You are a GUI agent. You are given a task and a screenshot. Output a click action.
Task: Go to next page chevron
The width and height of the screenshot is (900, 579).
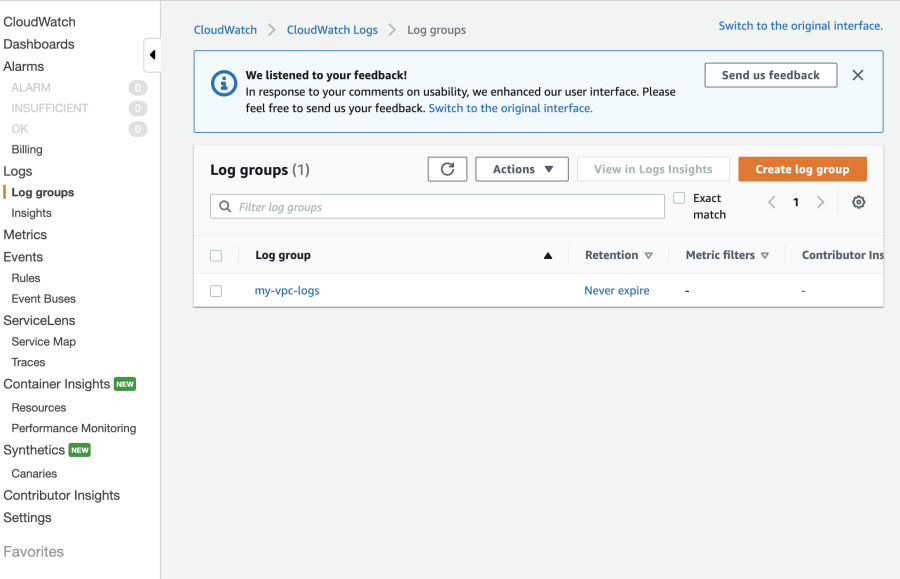[x=820, y=202]
